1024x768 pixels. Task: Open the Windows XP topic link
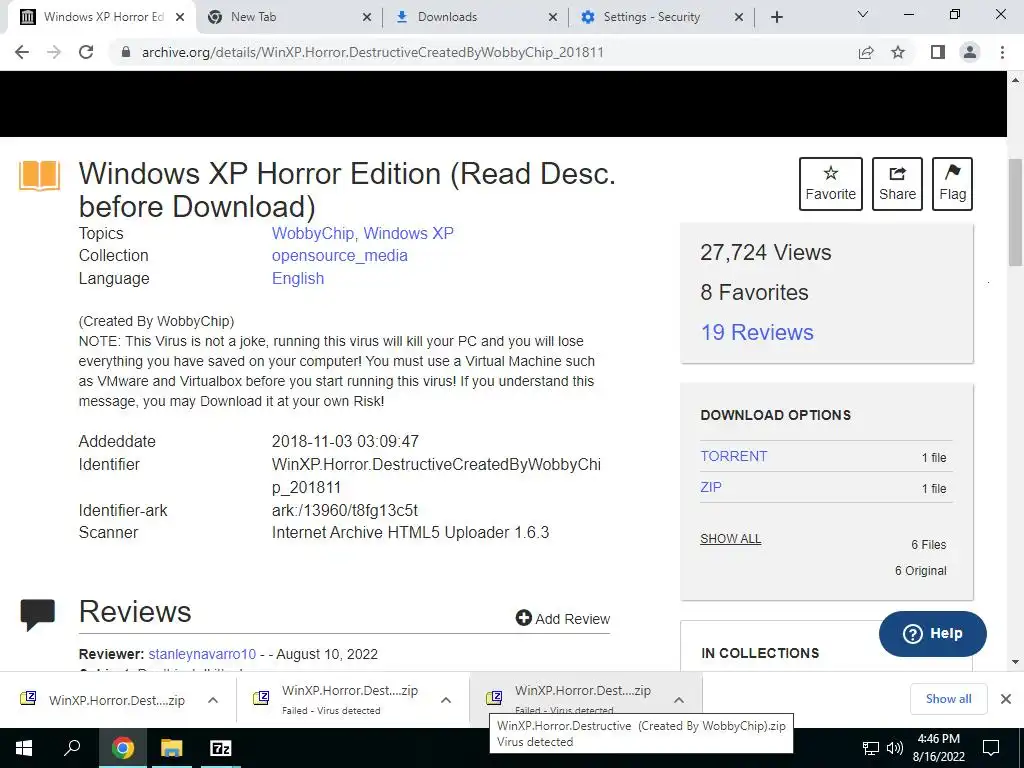(408, 233)
